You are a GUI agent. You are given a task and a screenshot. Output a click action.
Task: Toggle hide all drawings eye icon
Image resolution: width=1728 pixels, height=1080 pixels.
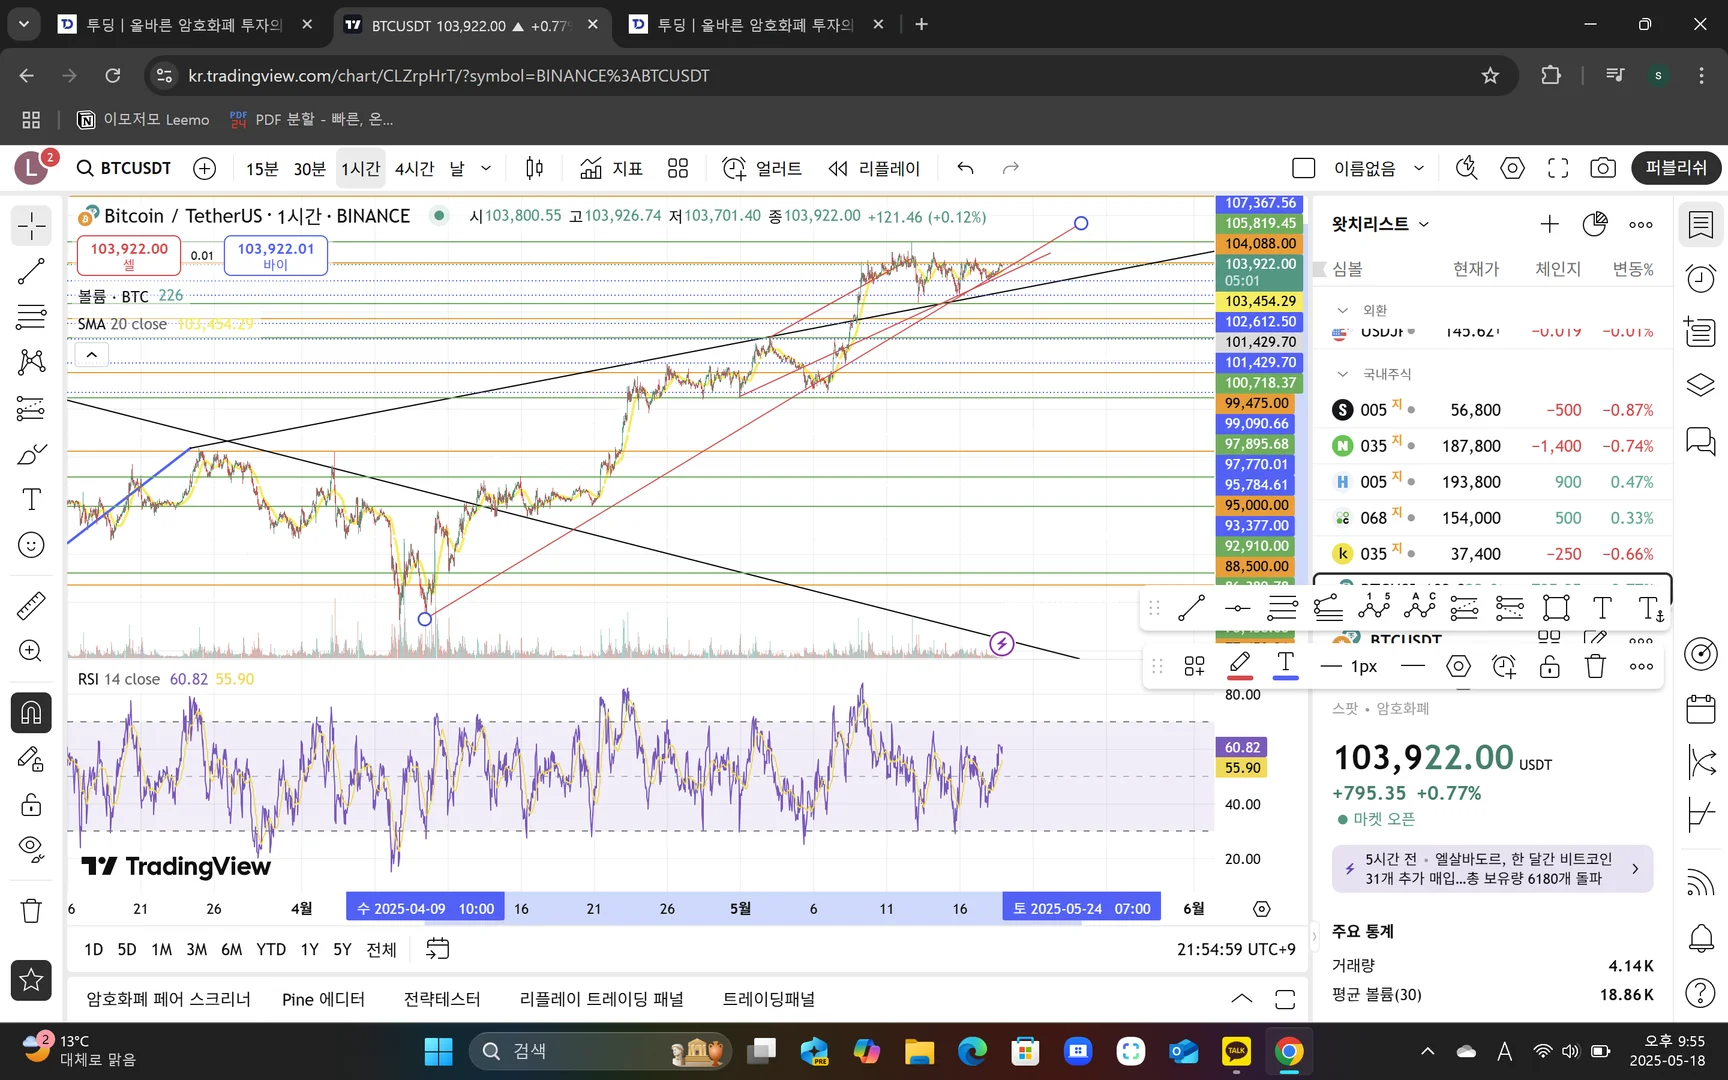(31, 850)
